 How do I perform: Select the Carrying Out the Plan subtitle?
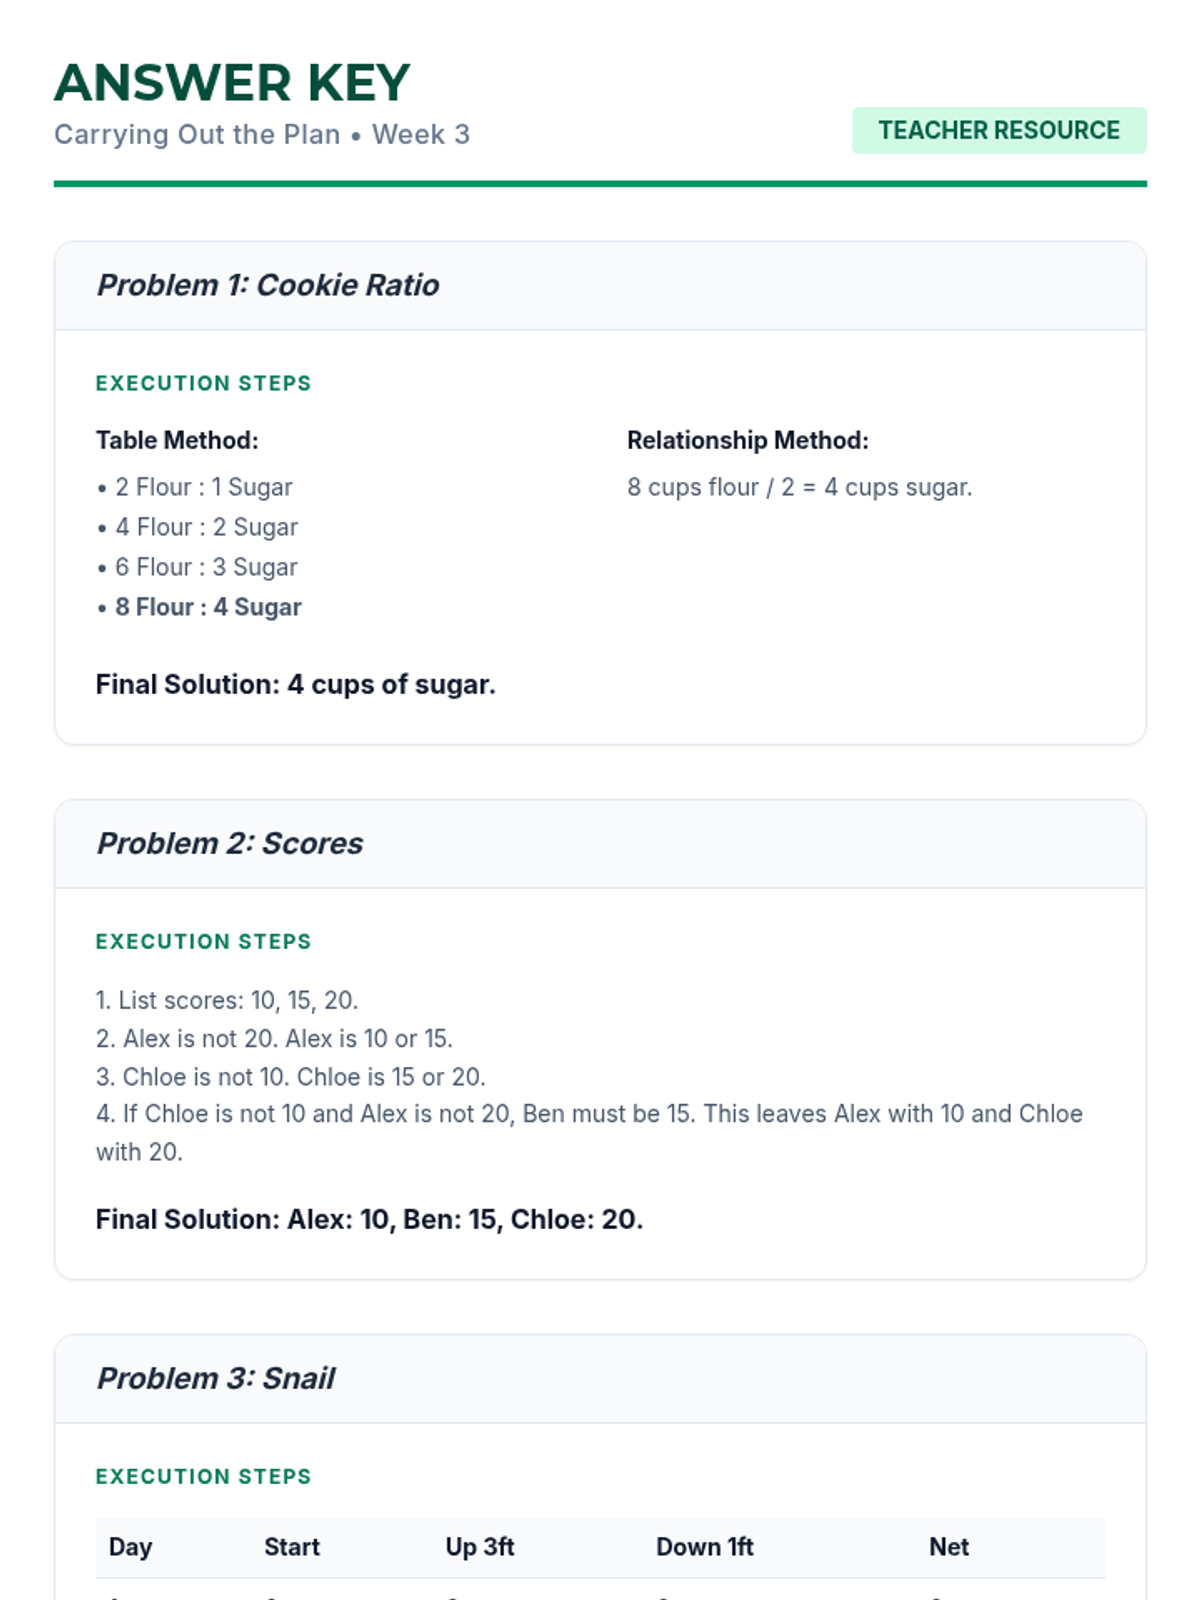(261, 135)
